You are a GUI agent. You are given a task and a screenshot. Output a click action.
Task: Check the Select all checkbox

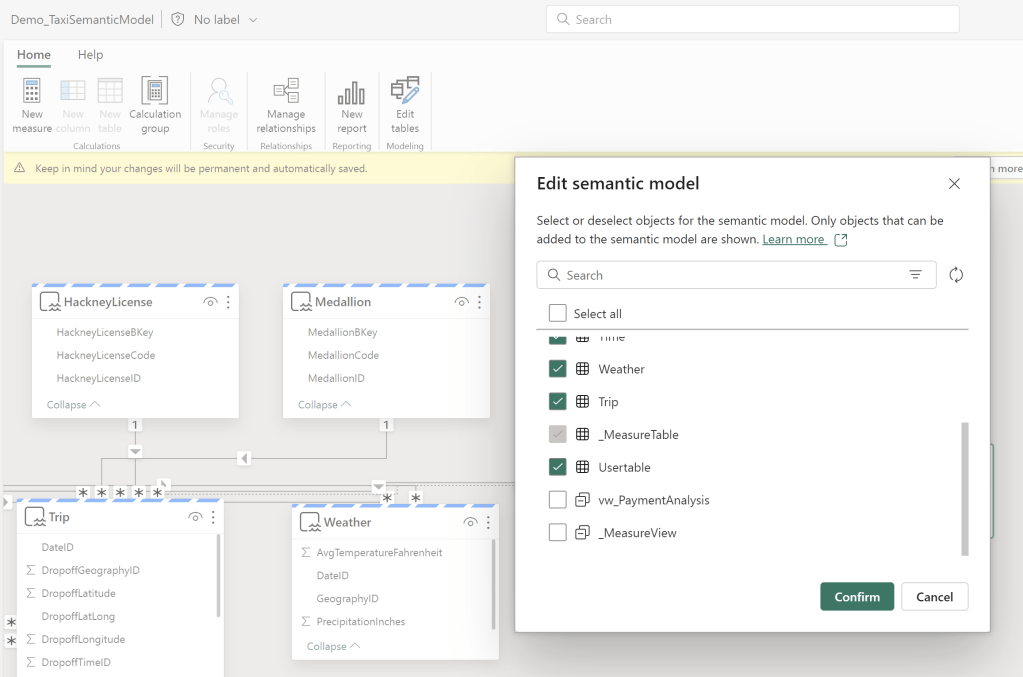(558, 313)
